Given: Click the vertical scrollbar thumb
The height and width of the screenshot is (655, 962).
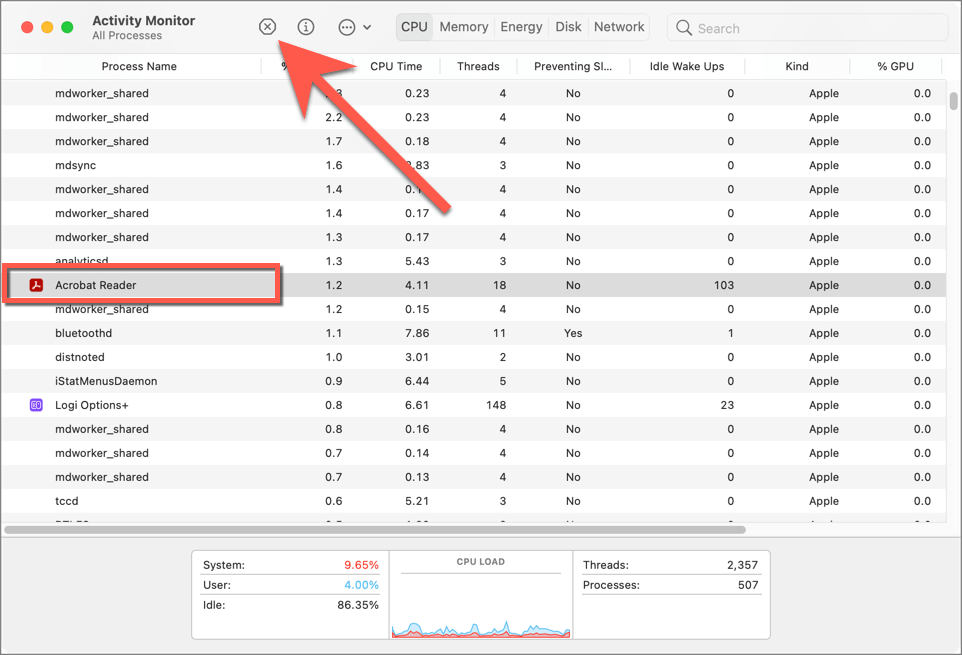Looking at the screenshot, I should (952, 101).
